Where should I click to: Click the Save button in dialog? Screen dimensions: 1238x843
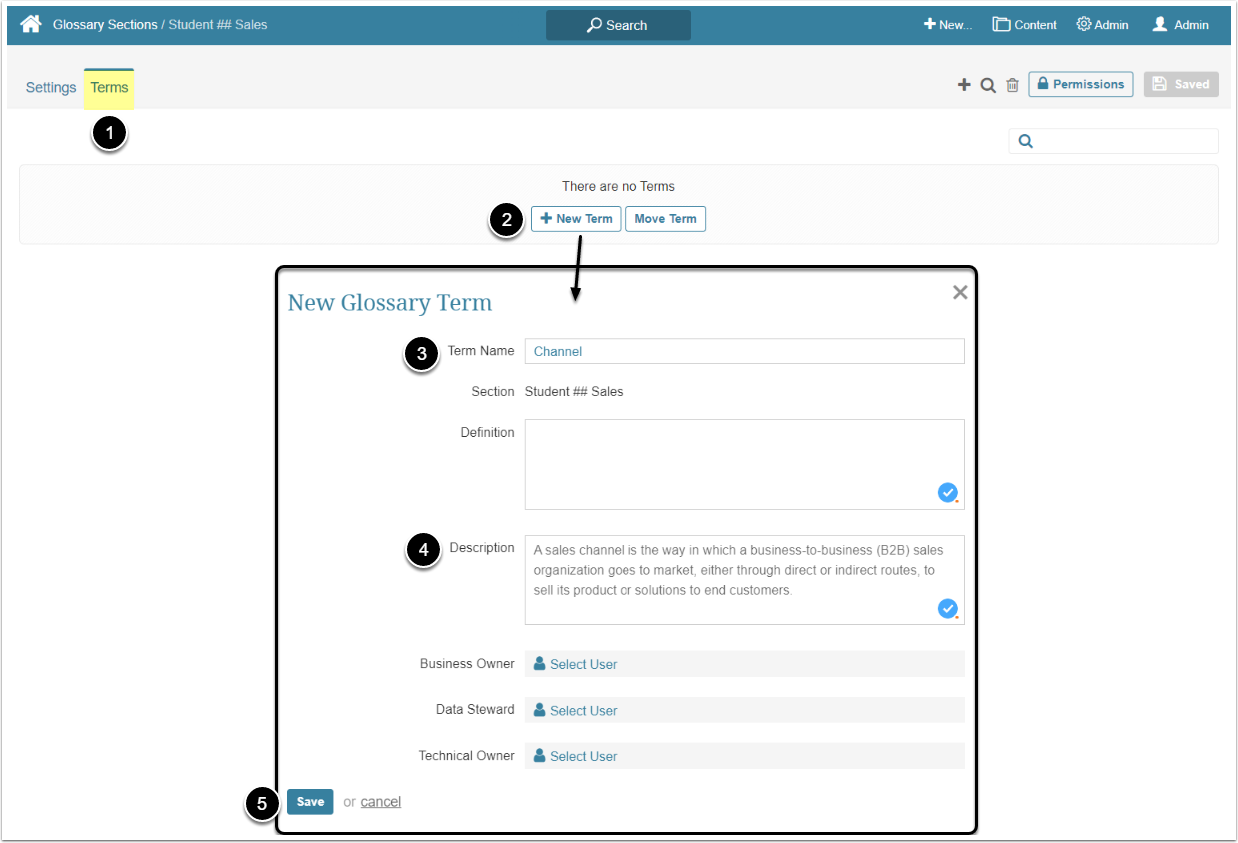pyautogui.click(x=310, y=802)
